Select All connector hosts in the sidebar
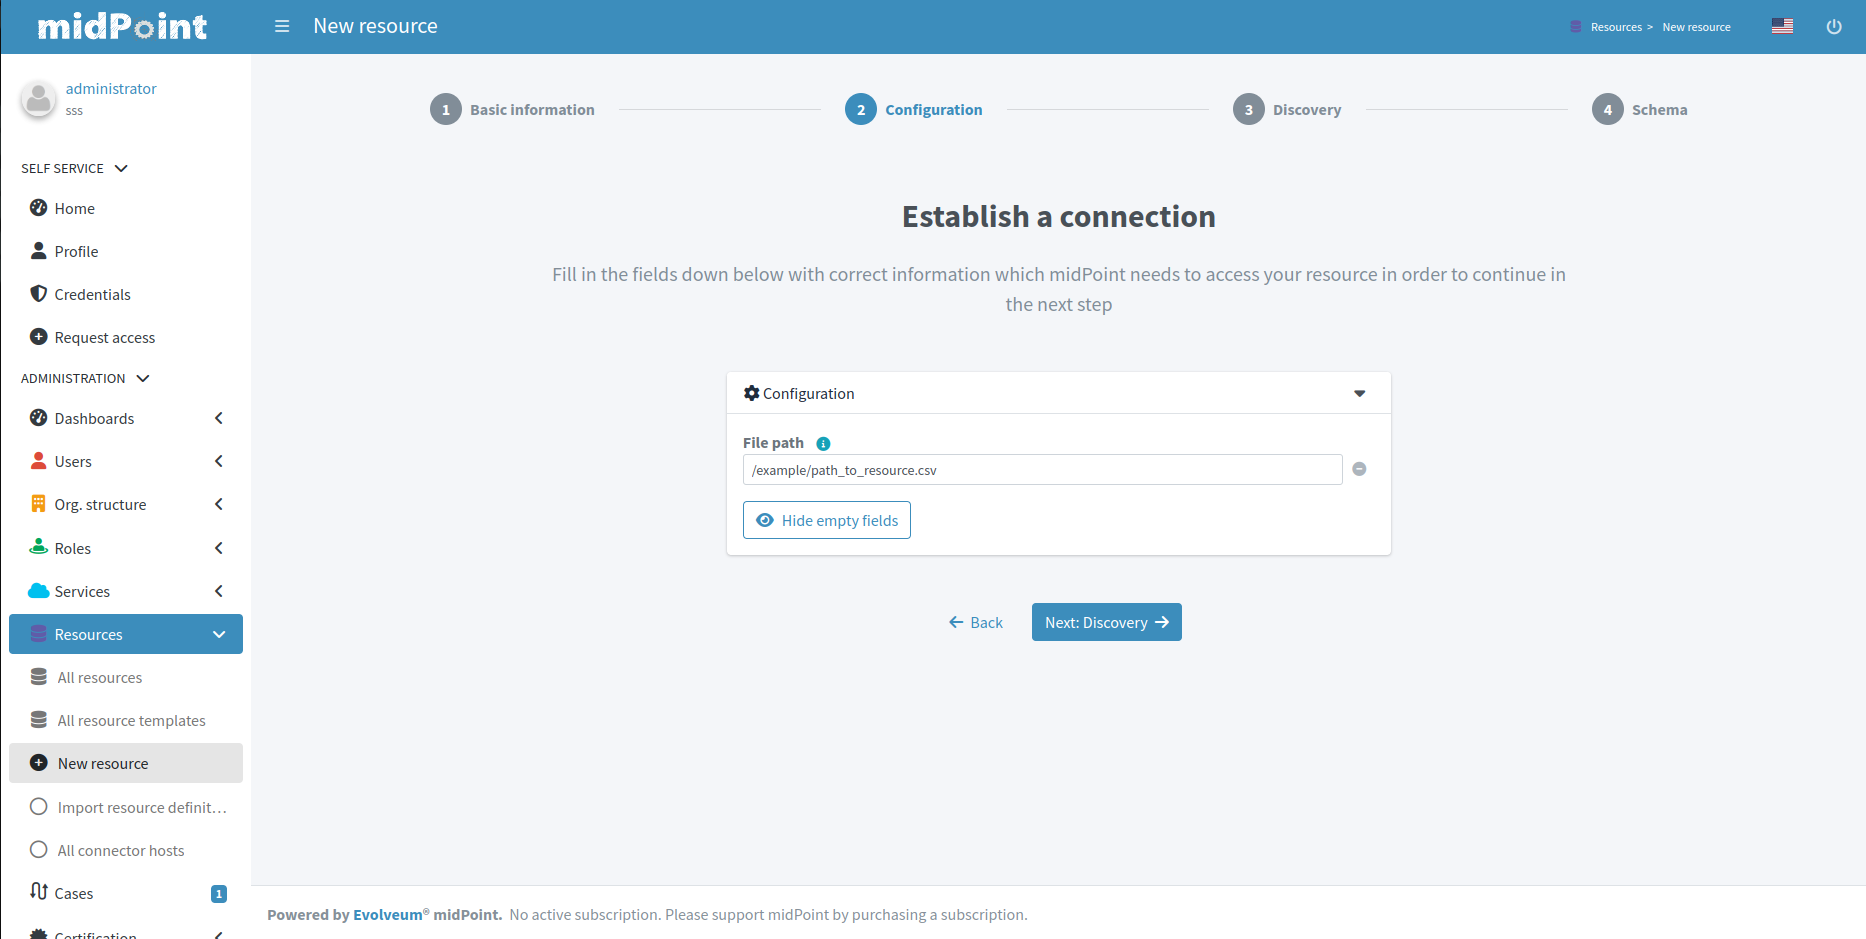The height and width of the screenshot is (939, 1866). point(121,850)
